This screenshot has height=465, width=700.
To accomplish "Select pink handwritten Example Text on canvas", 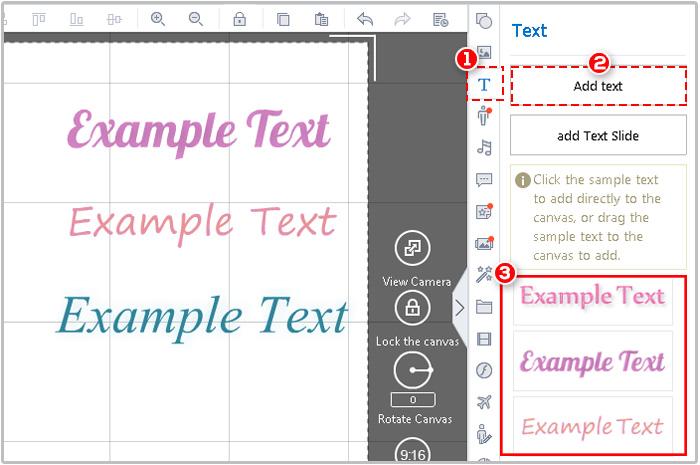I will 203,223.
